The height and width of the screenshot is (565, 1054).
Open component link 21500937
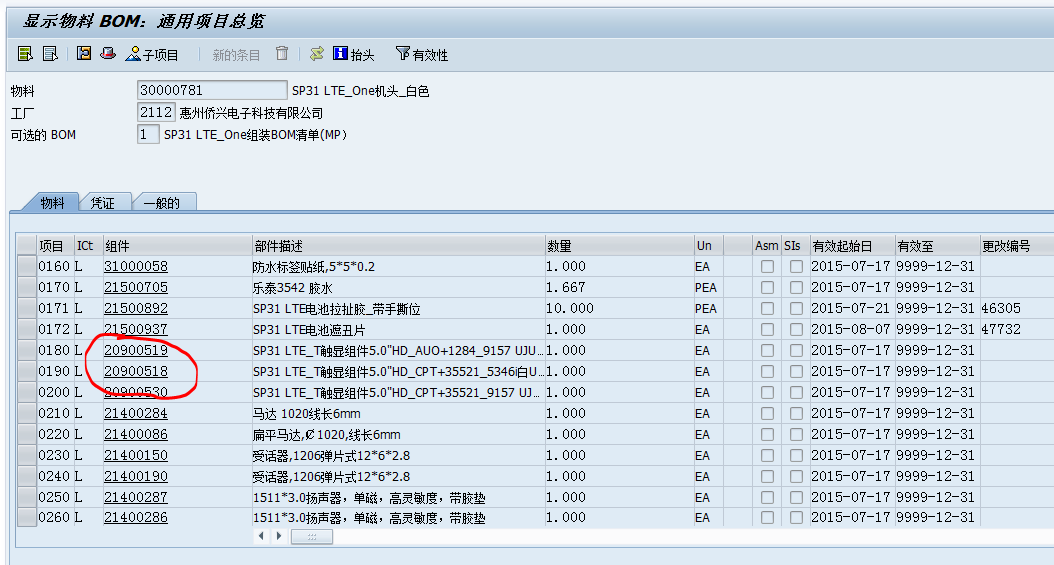coord(136,329)
